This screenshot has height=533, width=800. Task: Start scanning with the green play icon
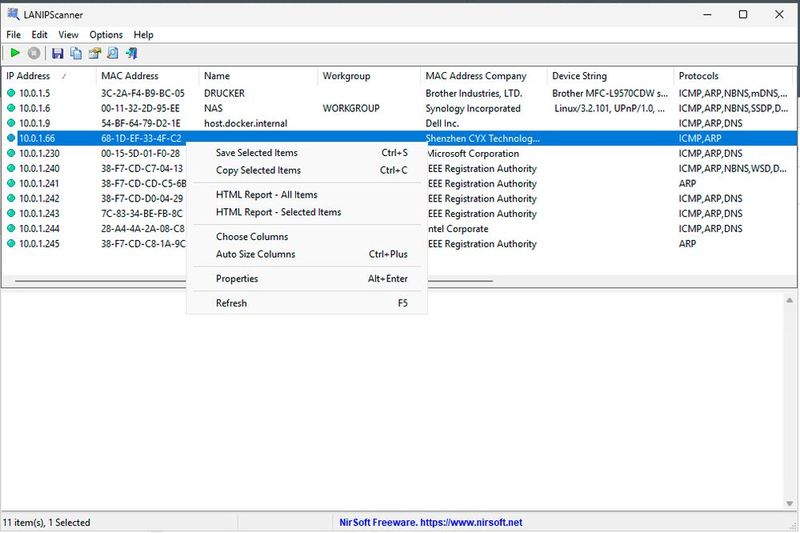15,53
